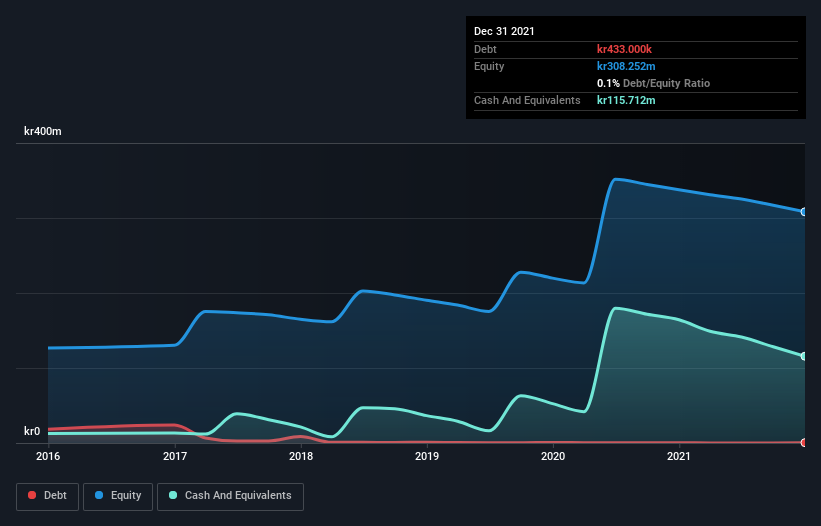
Task: Click the Debt row label in the tooltip
Action: click(x=485, y=49)
